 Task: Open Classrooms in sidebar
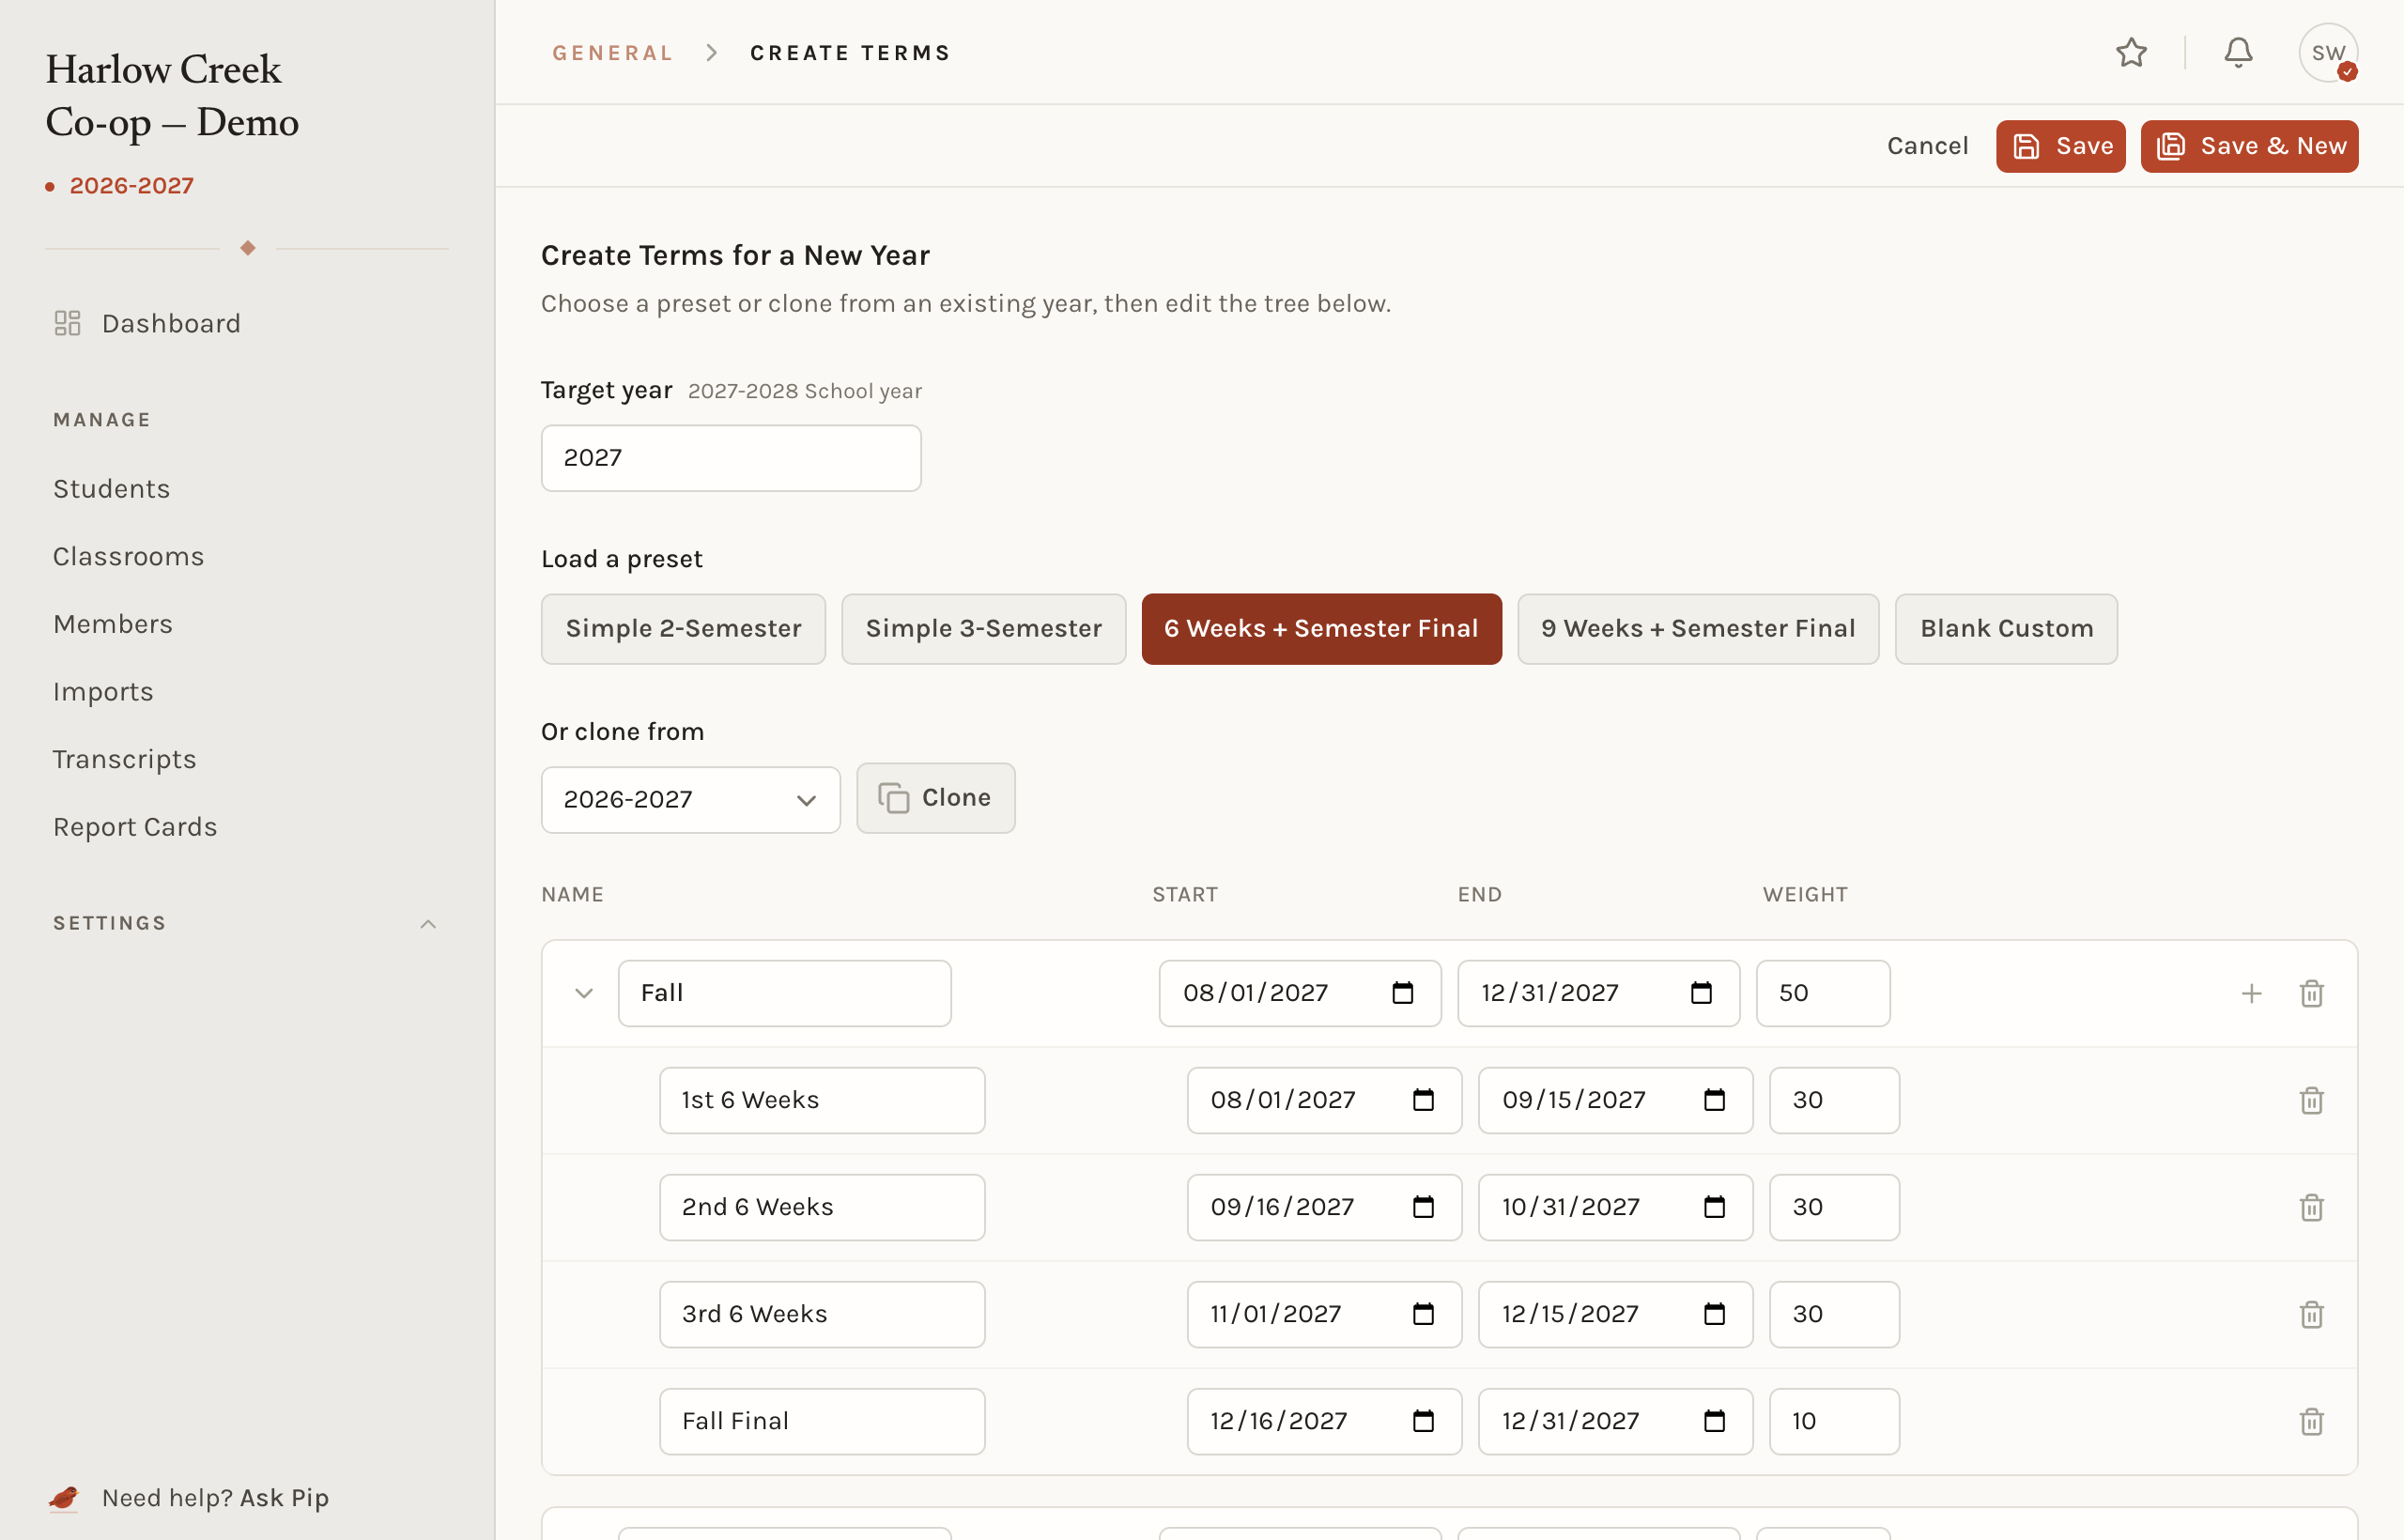[x=128, y=556]
